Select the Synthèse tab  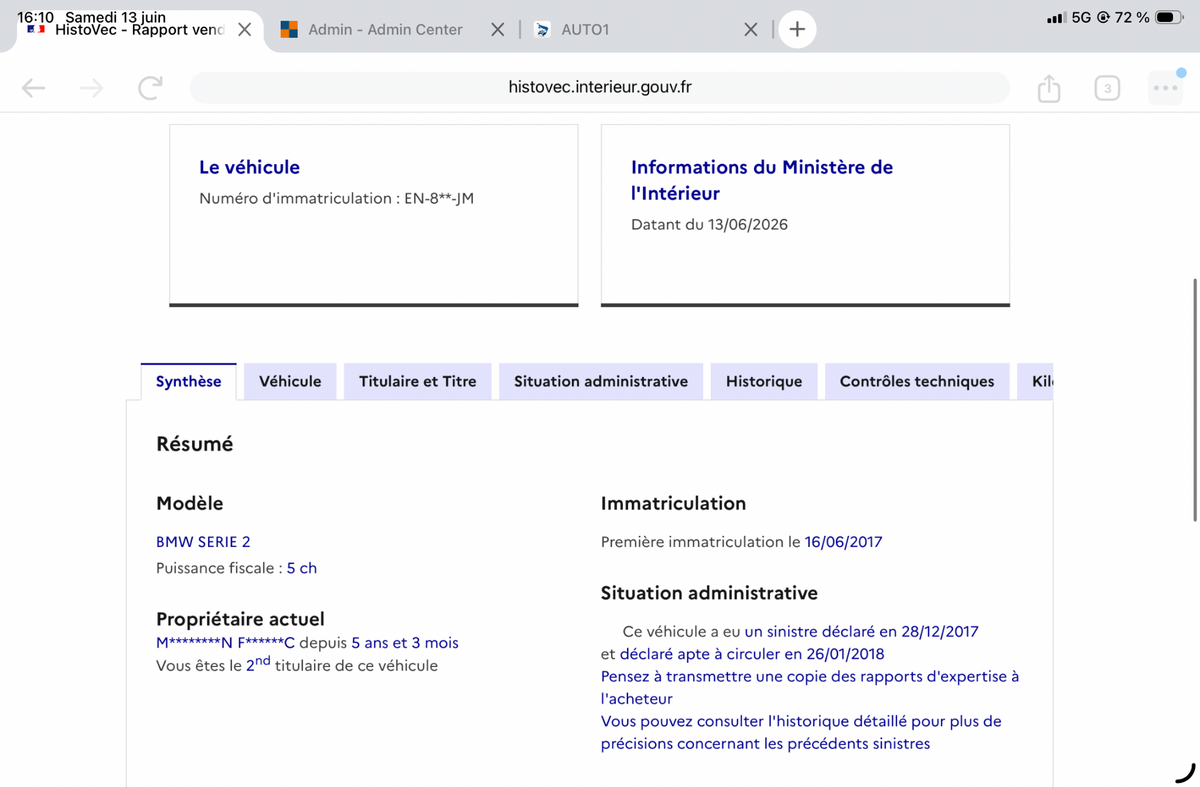tap(189, 381)
